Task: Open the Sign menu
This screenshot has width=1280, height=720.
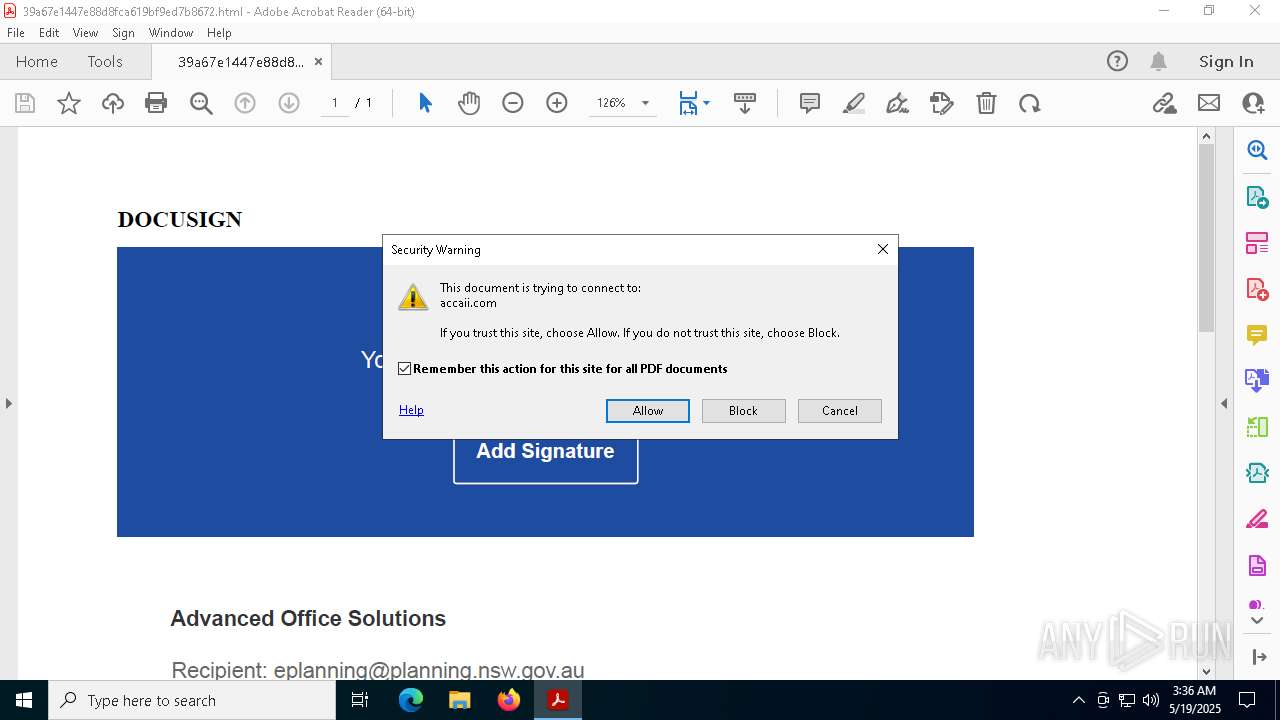Action: pos(123,33)
